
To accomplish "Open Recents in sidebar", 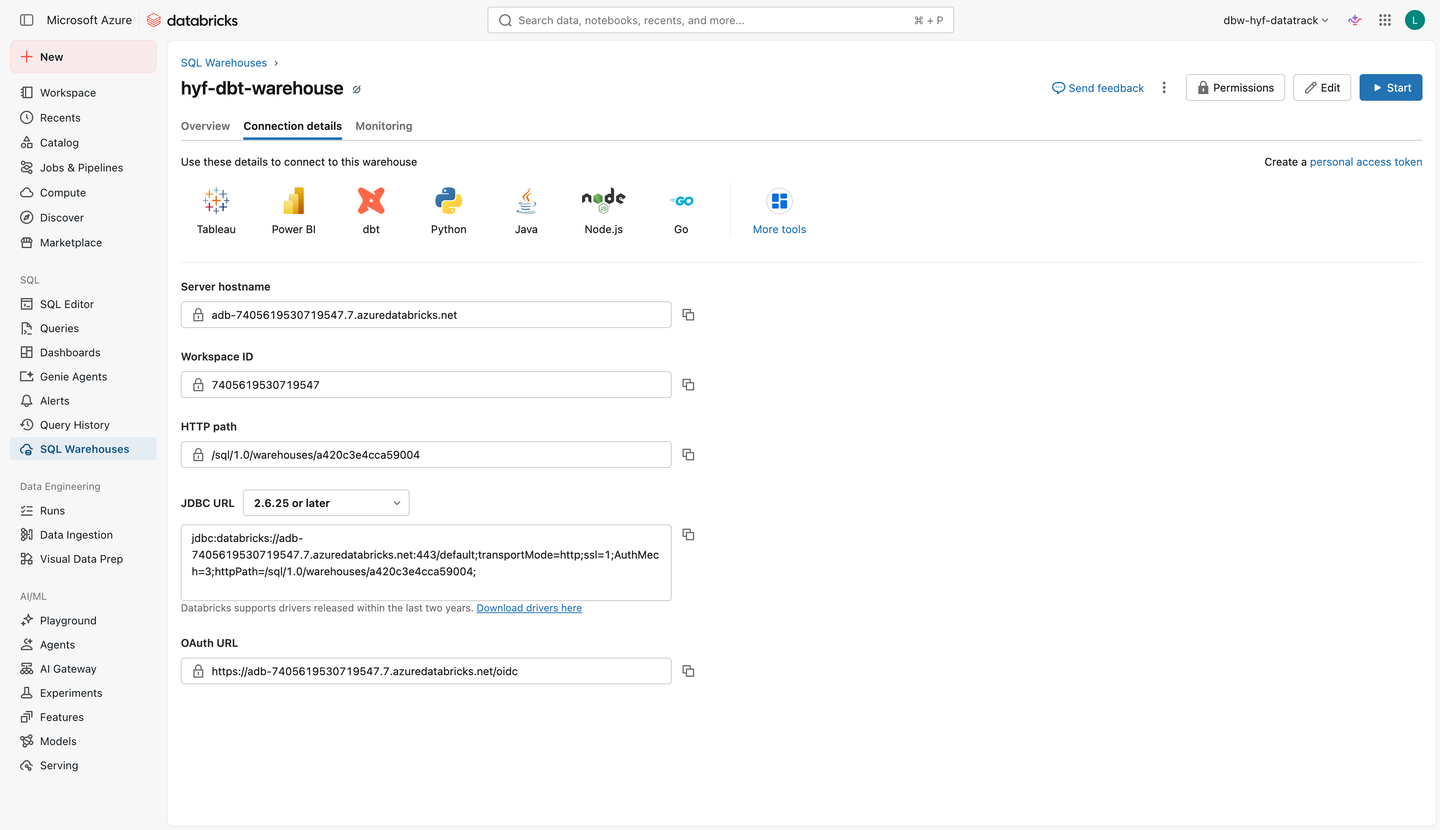I will [83, 118].
